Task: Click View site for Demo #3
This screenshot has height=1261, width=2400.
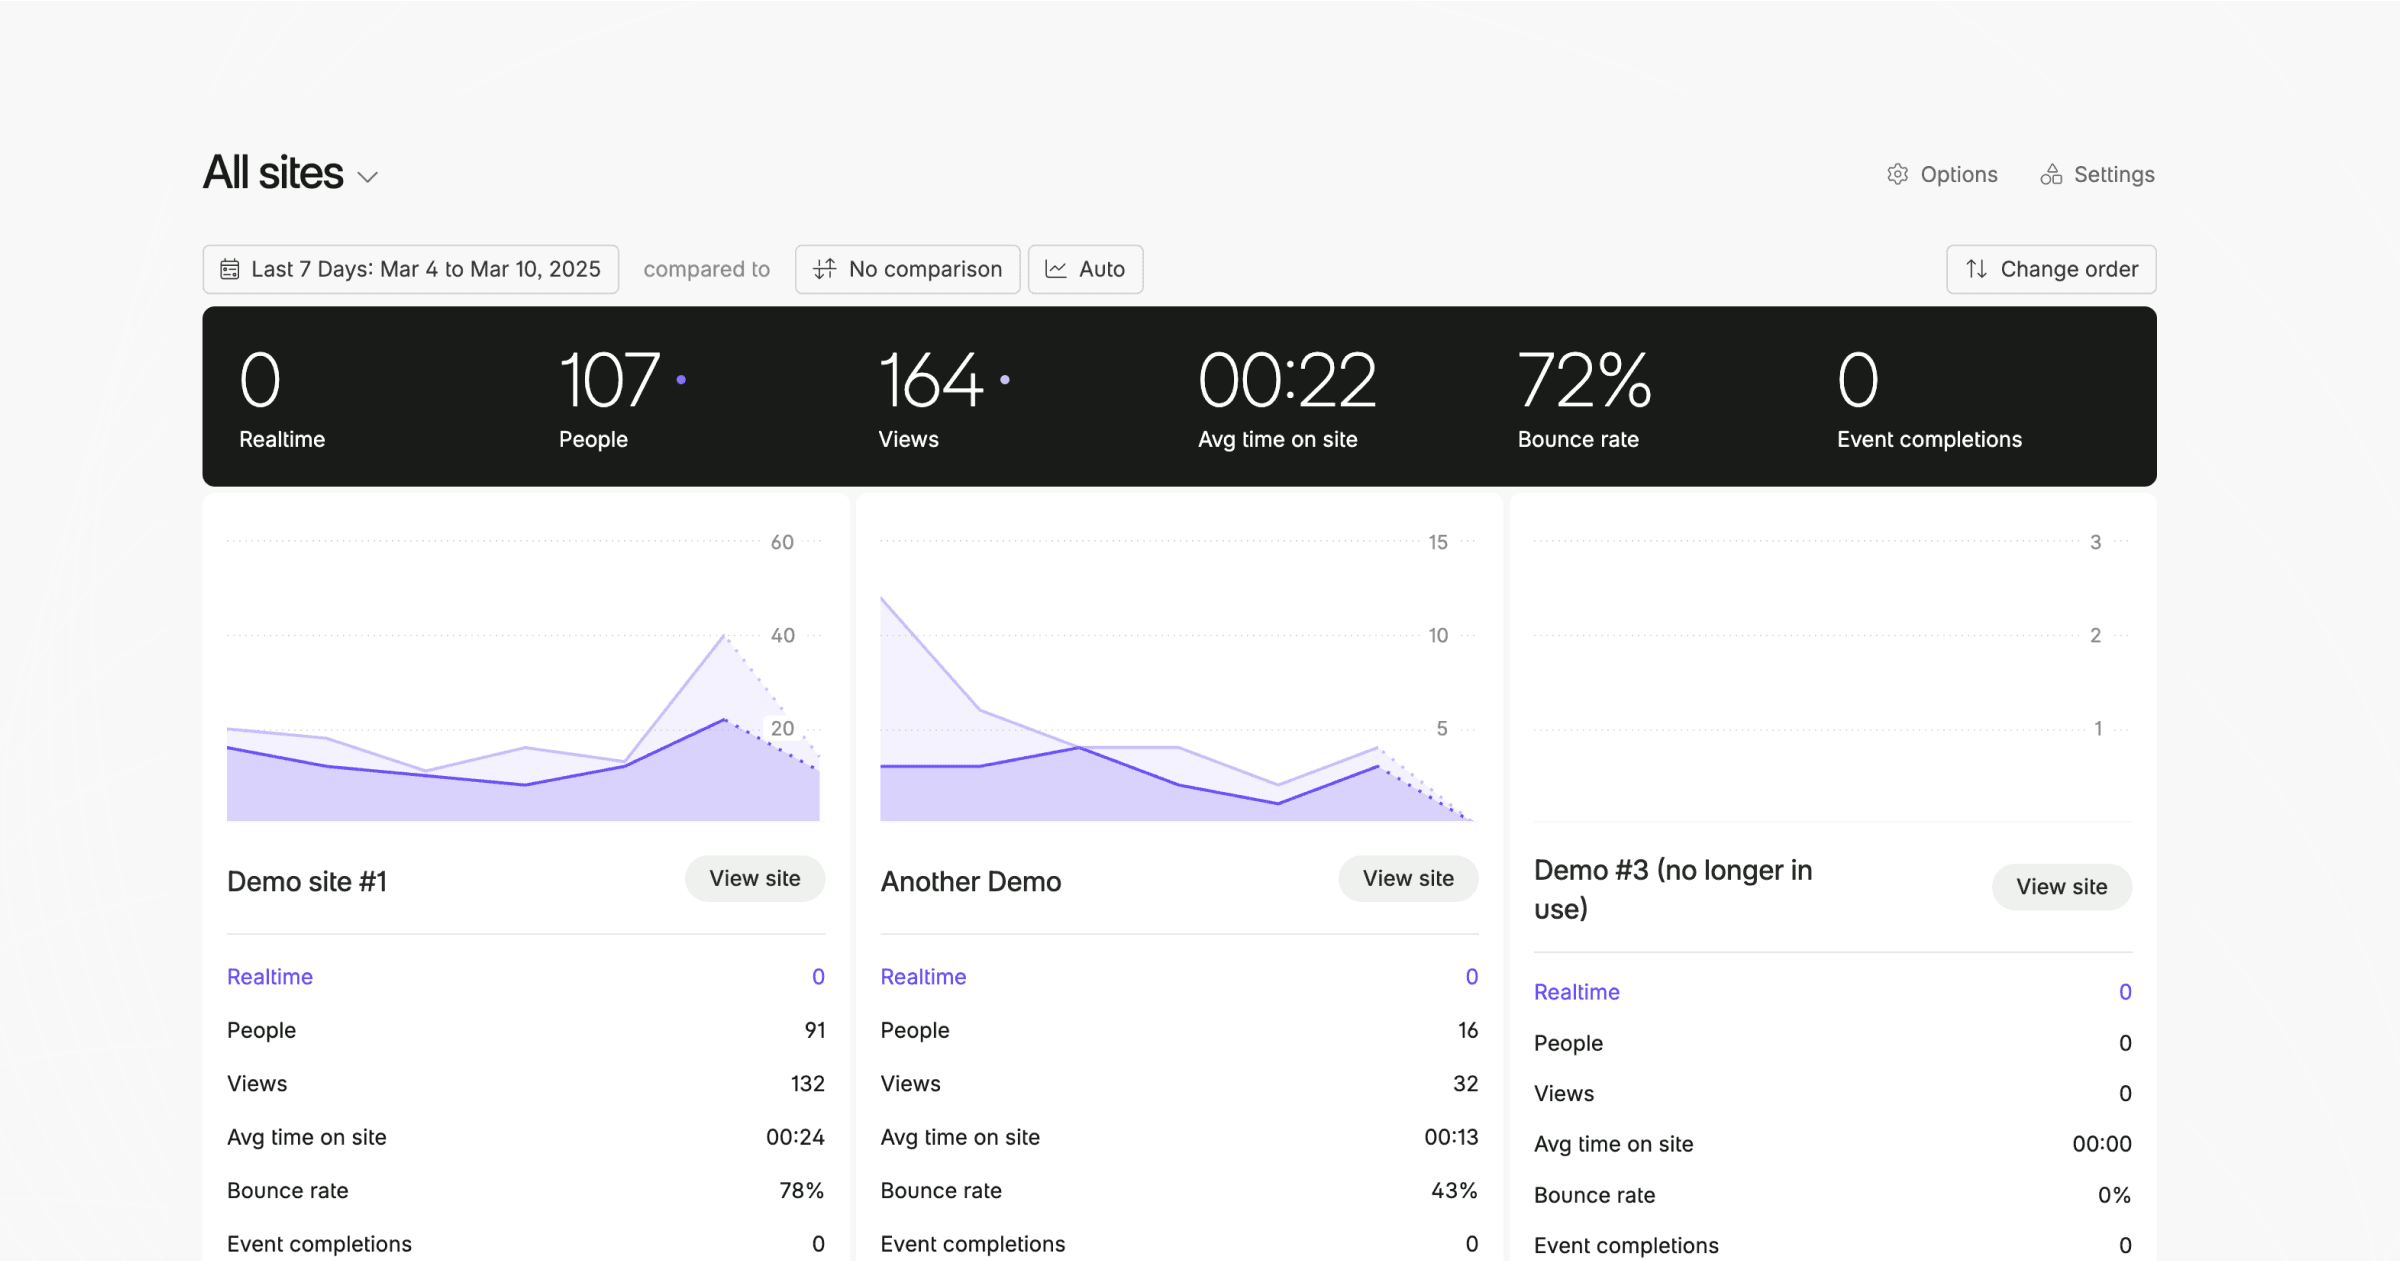Action: point(2062,886)
